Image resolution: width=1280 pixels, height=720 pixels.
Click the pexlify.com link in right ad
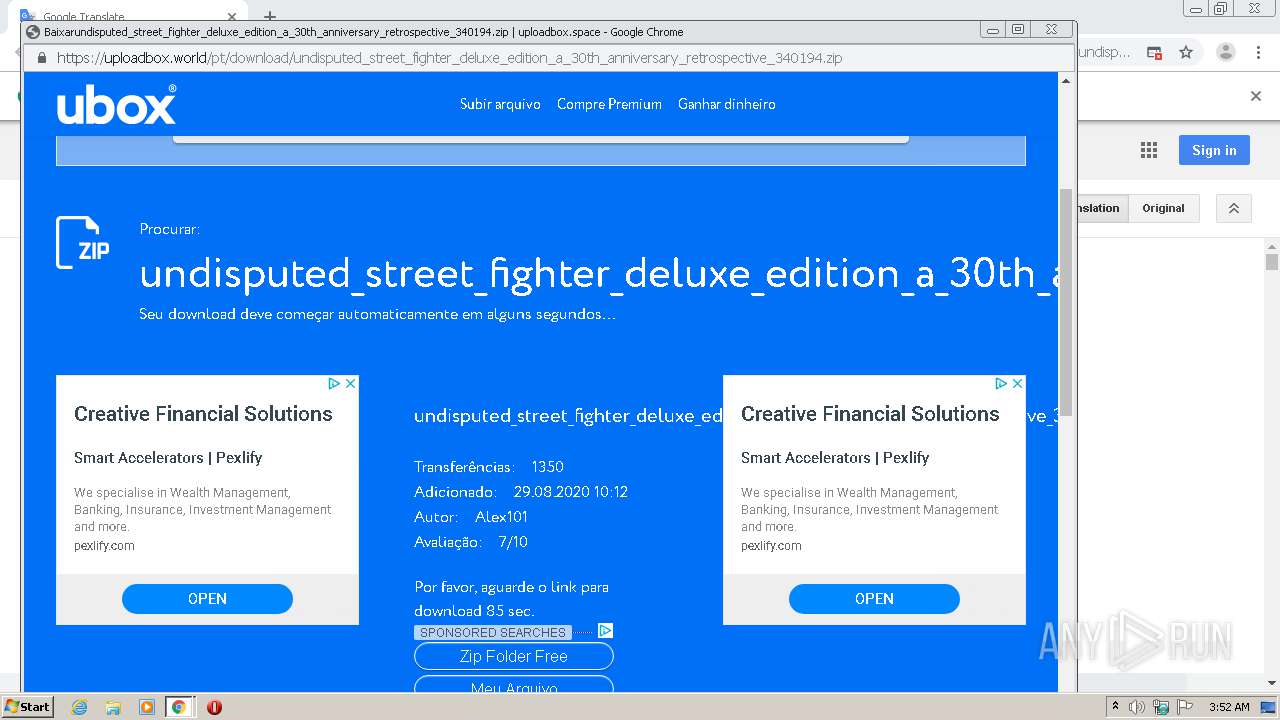(x=771, y=546)
